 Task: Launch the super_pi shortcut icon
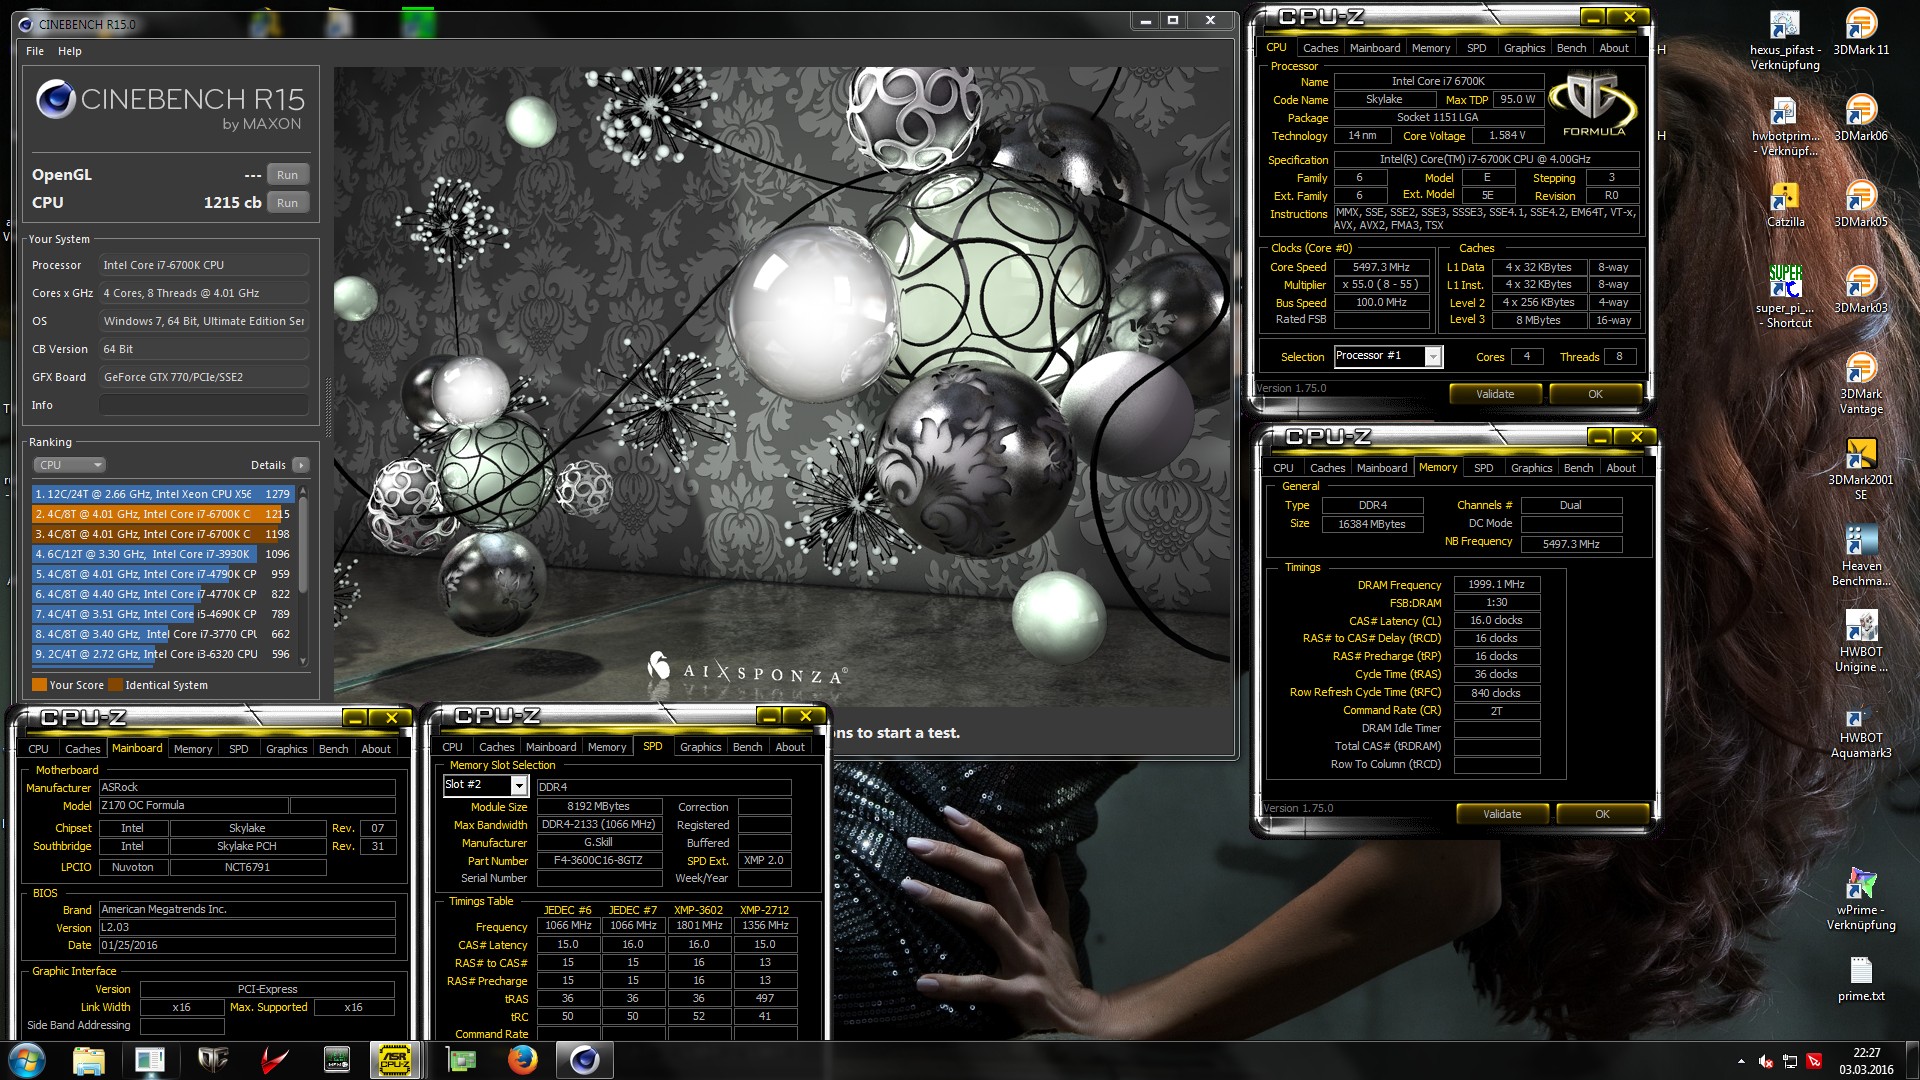[1785, 296]
